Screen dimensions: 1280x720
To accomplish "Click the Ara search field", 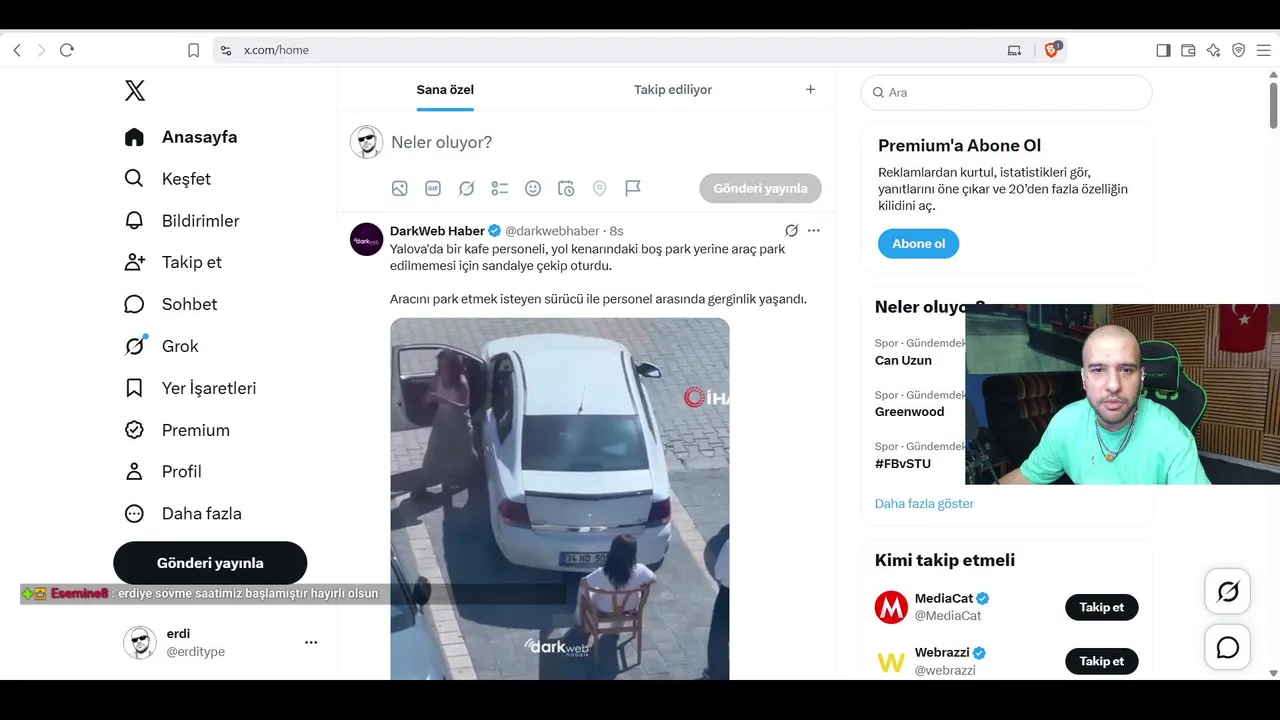I will coord(1006,92).
